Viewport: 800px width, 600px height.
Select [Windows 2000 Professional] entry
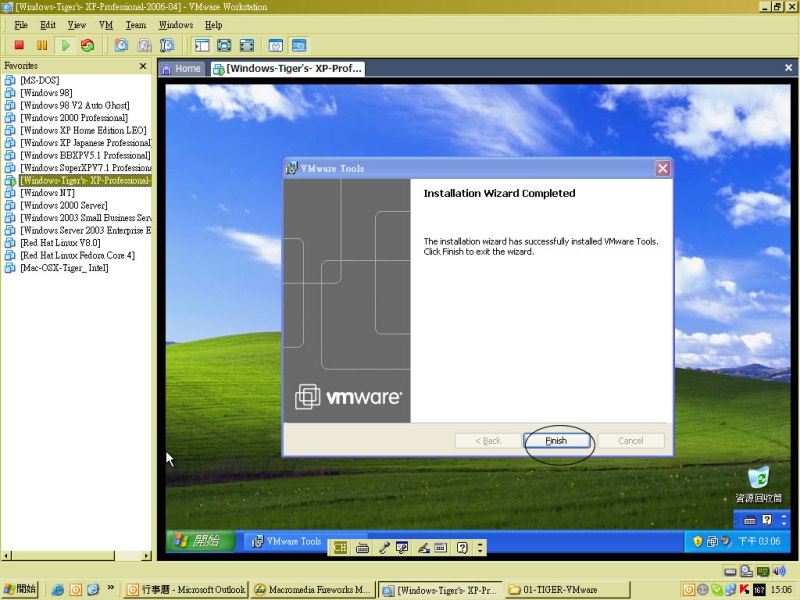[x=74, y=118]
